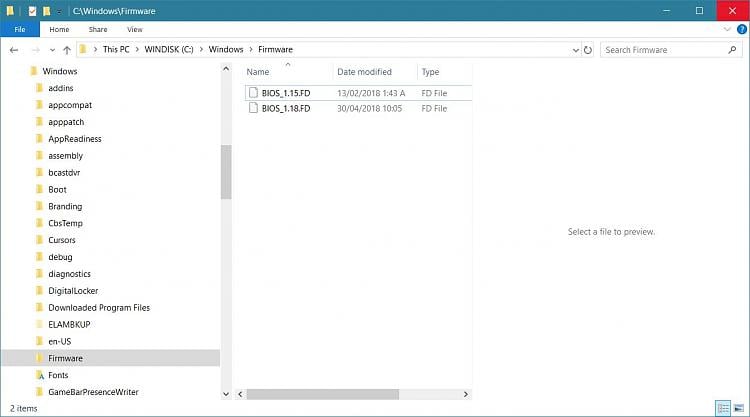The height and width of the screenshot is (417, 750).
Task: Go up one folder level
Action: click(x=67, y=50)
